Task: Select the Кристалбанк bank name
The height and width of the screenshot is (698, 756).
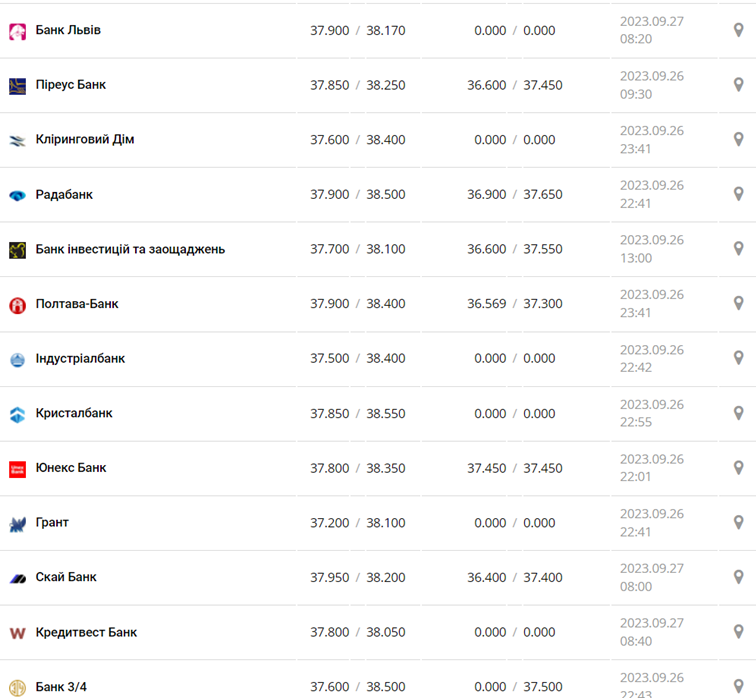Action: 74,413
